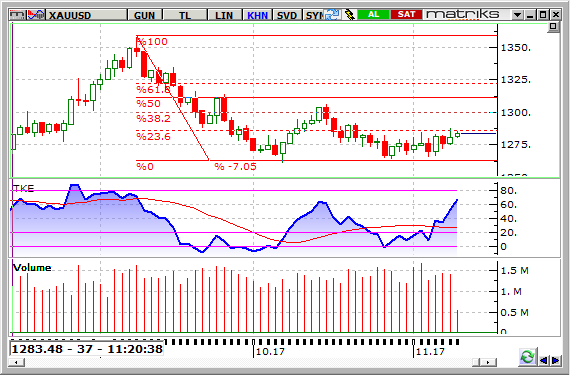Click the Matriks logo icon at window's top-left
Viewport: 570px width, 375px height.
tap(18, 15)
